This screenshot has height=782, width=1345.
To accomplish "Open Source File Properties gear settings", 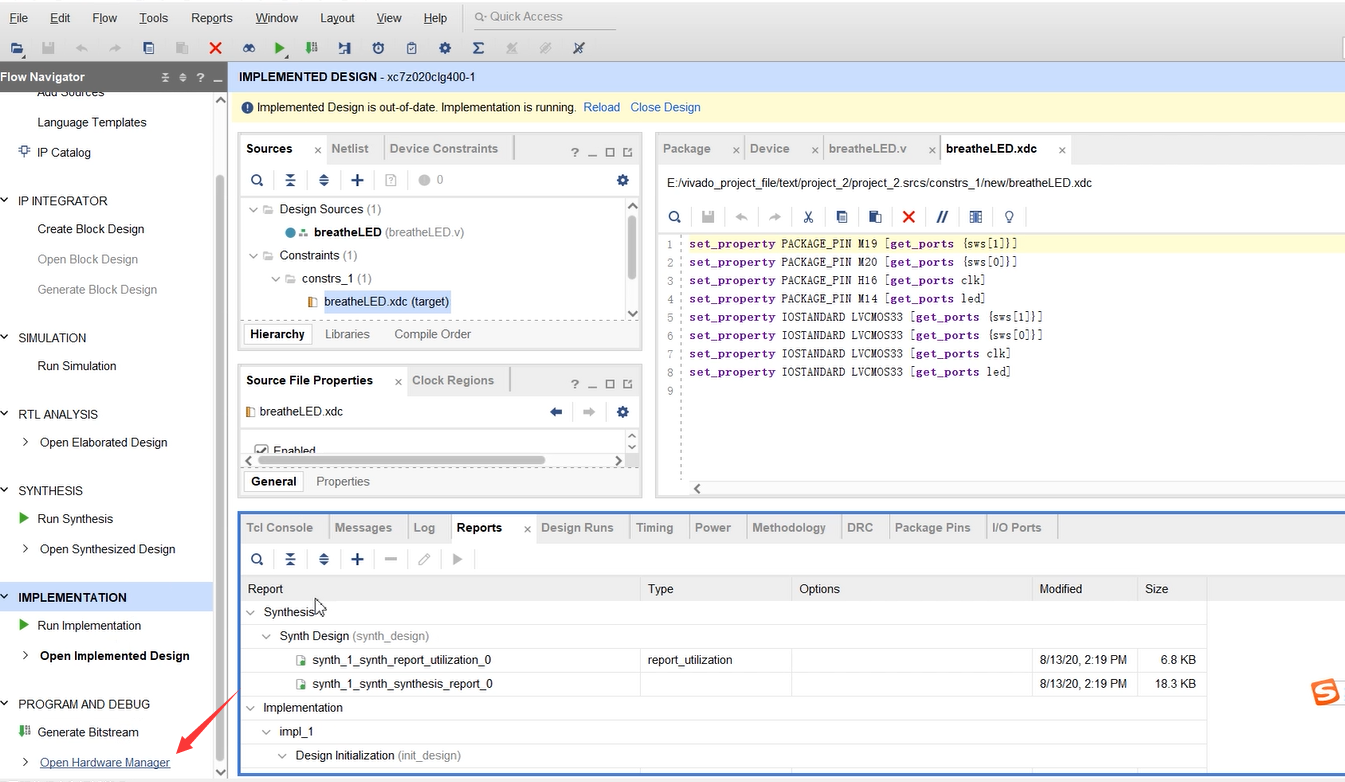I will point(623,412).
